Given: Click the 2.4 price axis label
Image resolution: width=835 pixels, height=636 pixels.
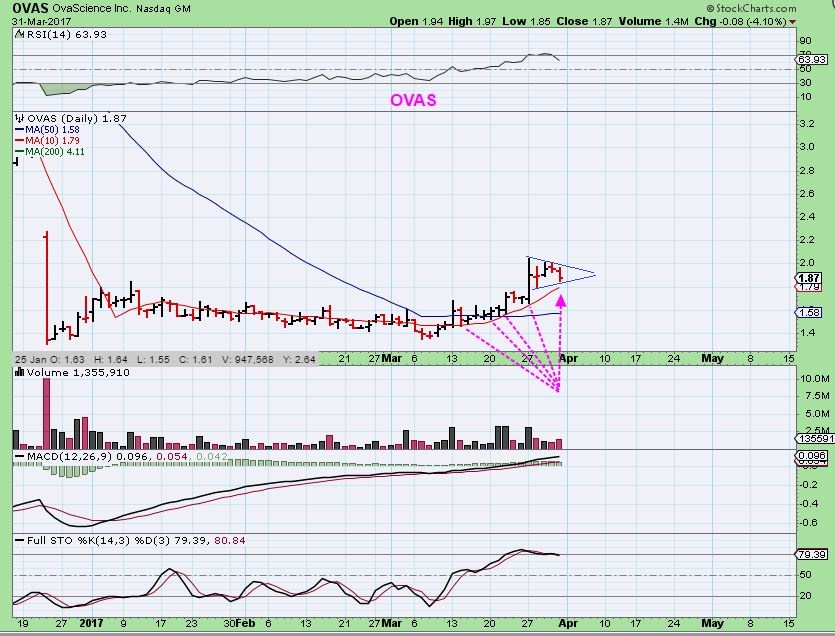Looking at the screenshot, I should [807, 216].
